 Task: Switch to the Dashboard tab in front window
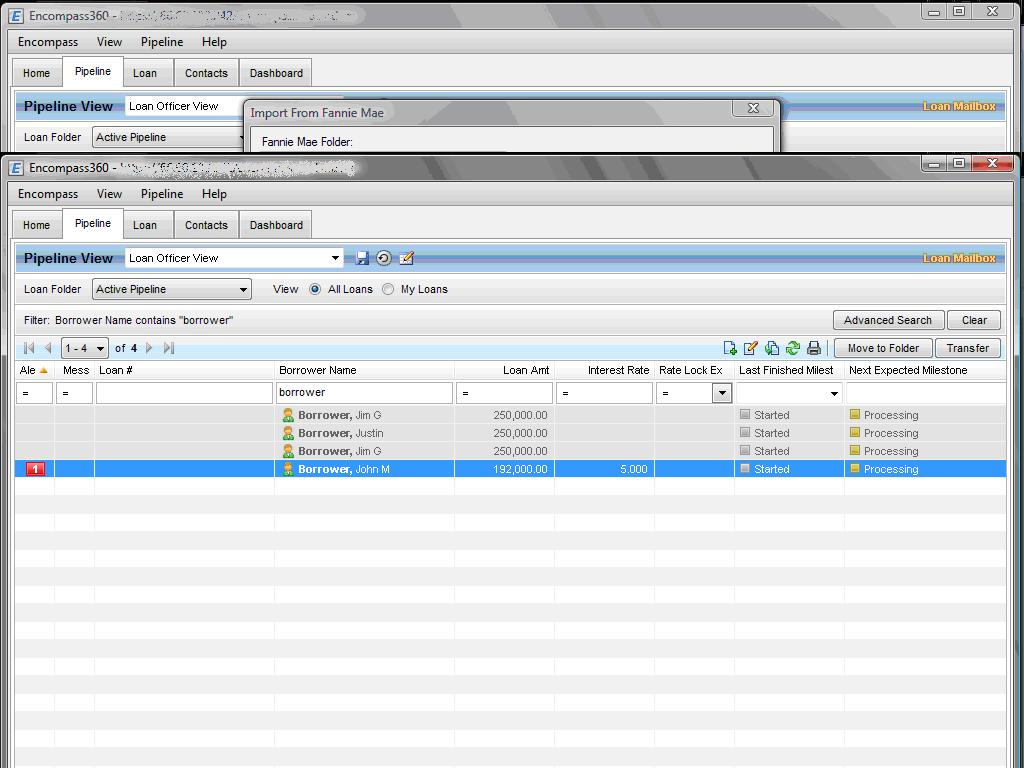[x=276, y=225]
